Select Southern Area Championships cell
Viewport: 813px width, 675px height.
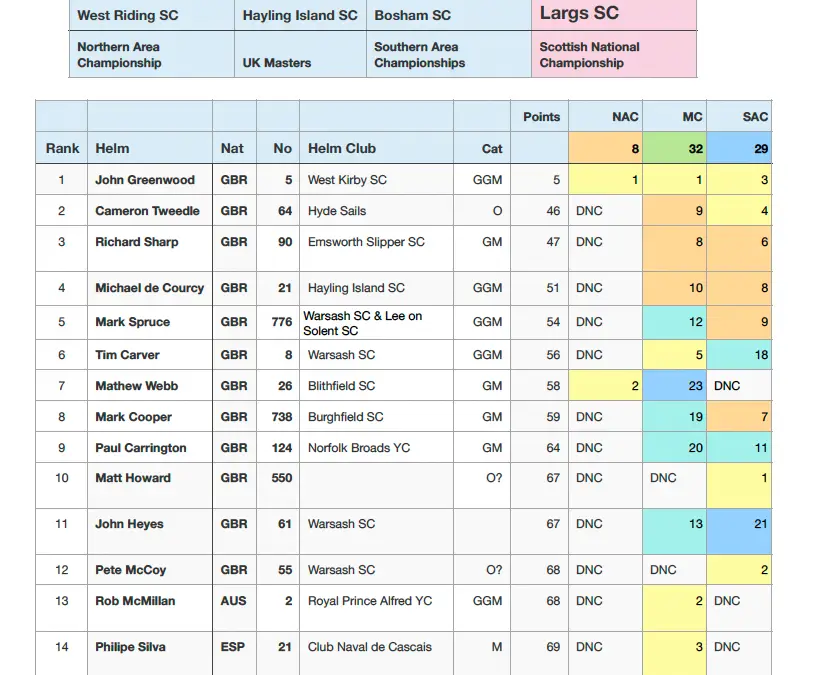[449, 54]
